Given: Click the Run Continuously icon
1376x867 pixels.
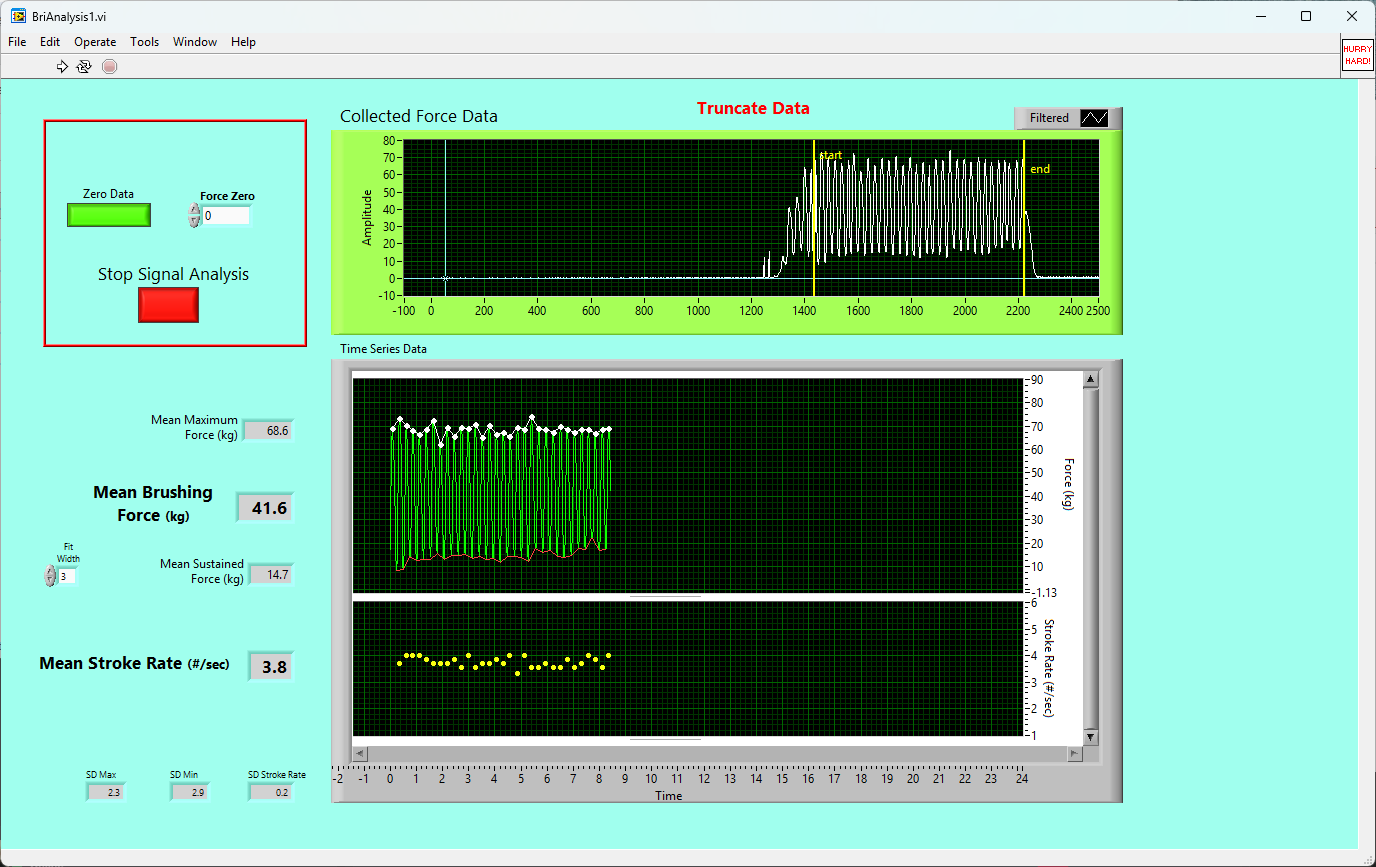Looking at the screenshot, I should click(85, 66).
